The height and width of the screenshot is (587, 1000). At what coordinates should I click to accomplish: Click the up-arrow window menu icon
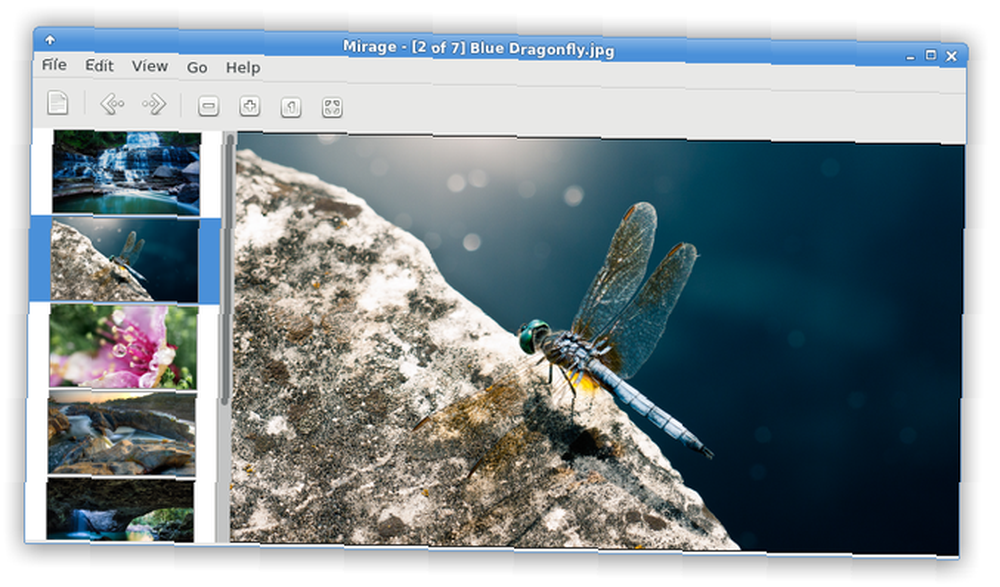pyautogui.click(x=50, y=40)
